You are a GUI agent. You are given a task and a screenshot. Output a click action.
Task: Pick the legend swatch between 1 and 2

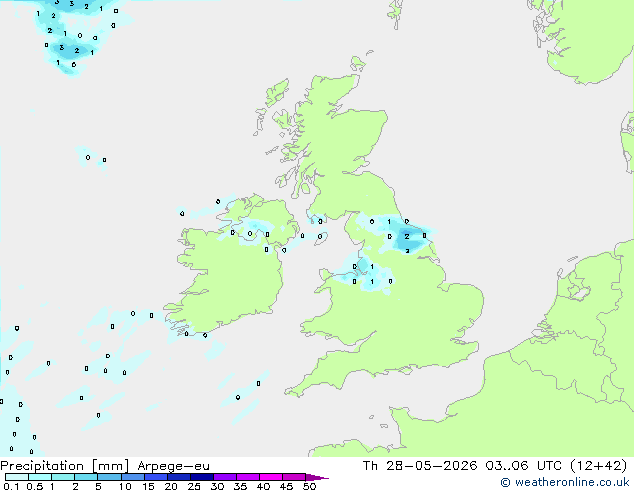tap(63, 477)
